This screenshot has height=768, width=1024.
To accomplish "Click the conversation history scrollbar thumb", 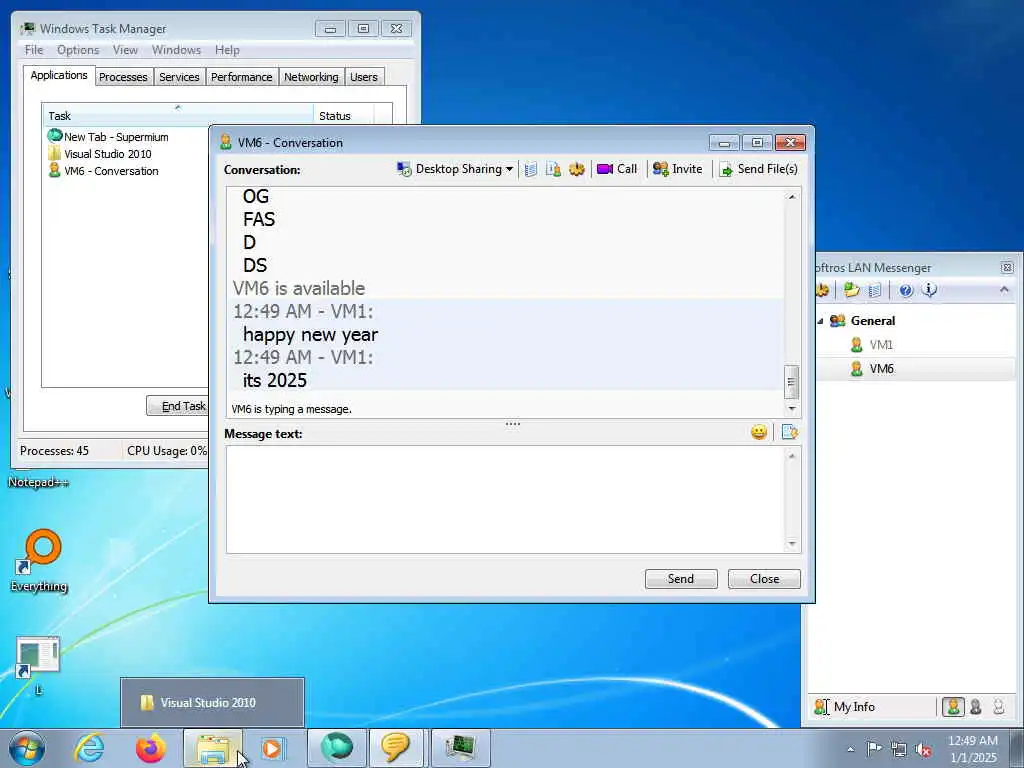I will coord(792,382).
